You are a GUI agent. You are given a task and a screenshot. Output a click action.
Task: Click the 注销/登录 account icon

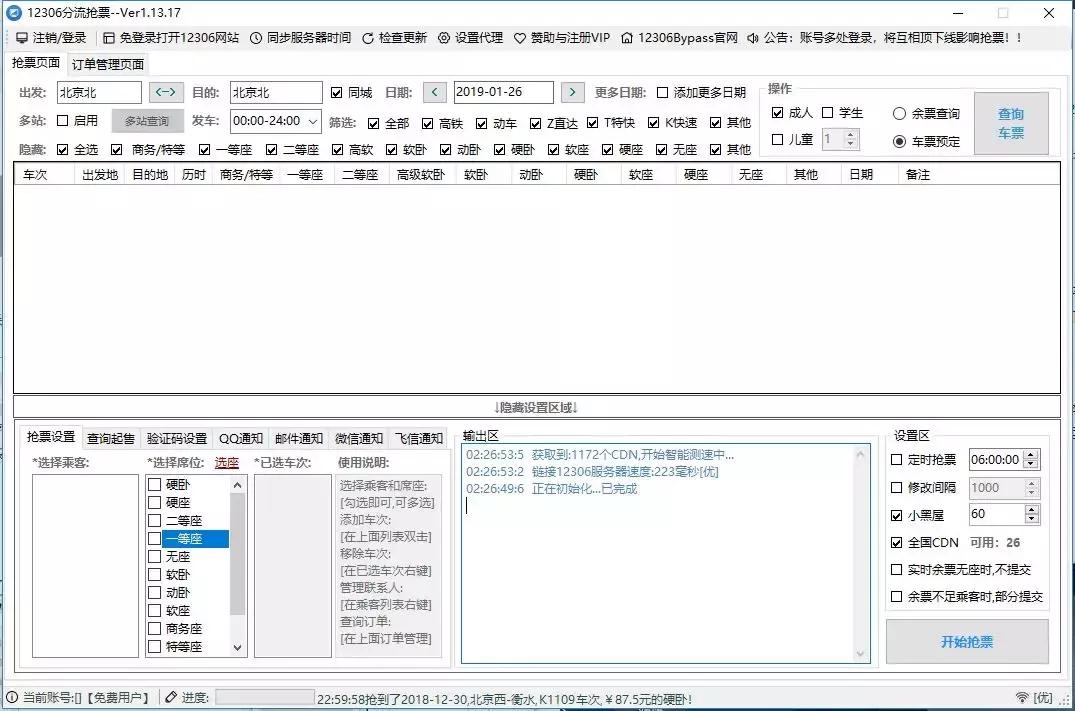tap(22, 38)
